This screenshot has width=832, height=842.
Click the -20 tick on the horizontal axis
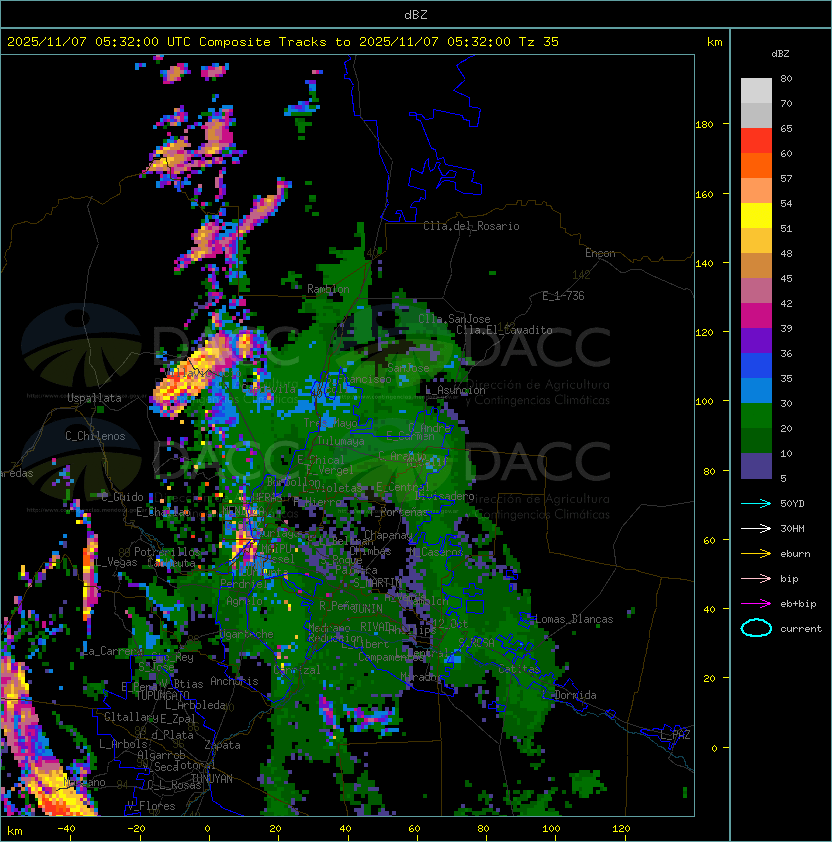[x=136, y=829]
